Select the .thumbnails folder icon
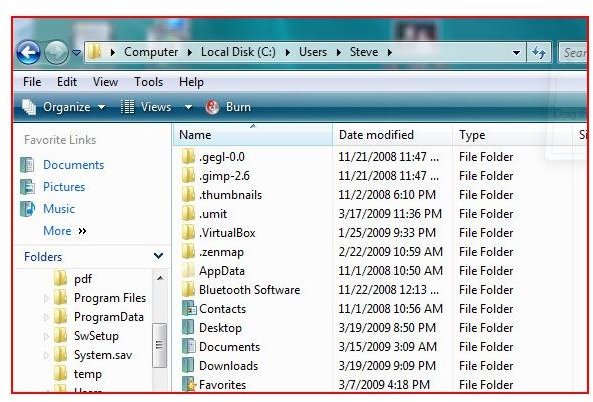 [188, 194]
